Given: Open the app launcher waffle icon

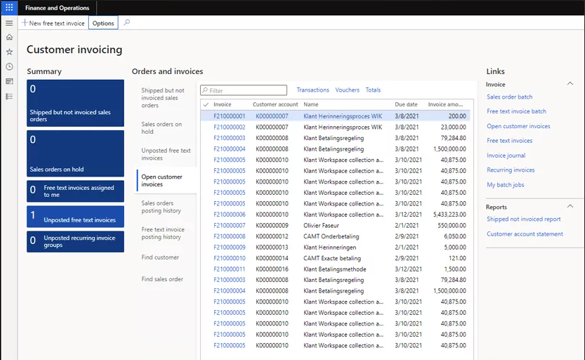Looking at the screenshot, I should 9,7.
